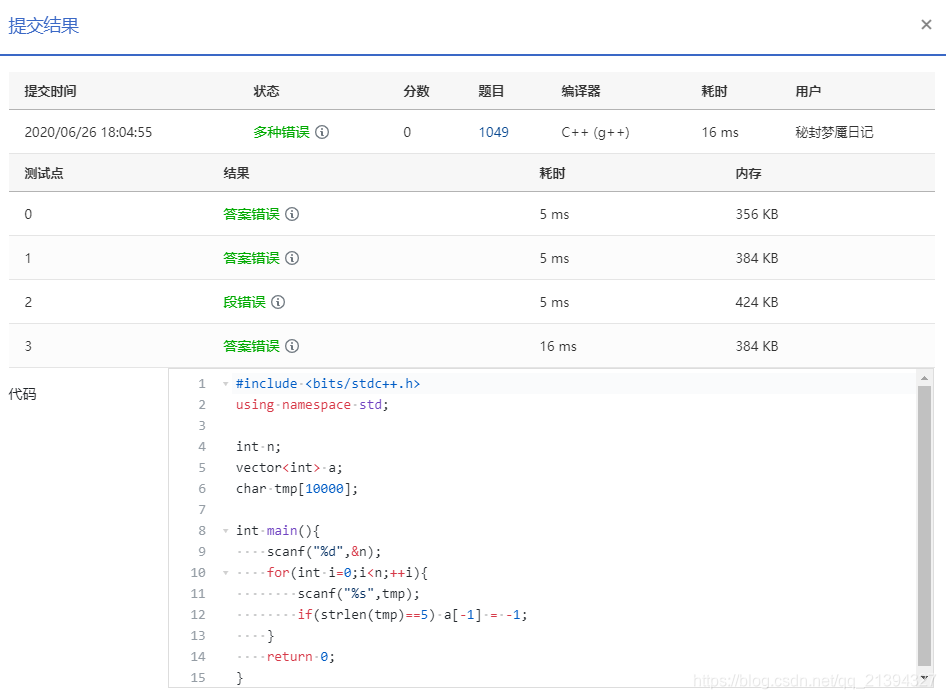Click info icon for test point 0 答案错误
946x699 pixels.
click(292, 214)
